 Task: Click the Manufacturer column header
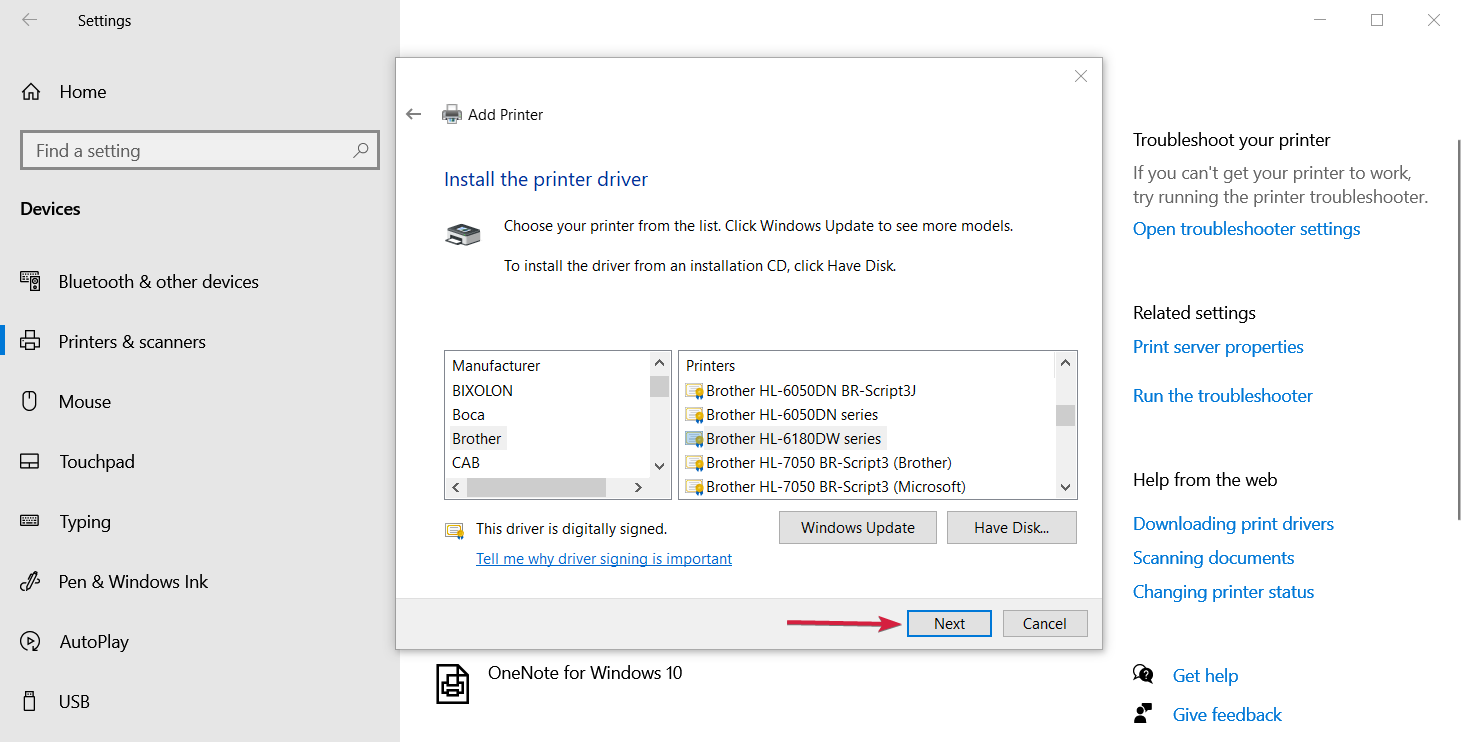pos(496,366)
